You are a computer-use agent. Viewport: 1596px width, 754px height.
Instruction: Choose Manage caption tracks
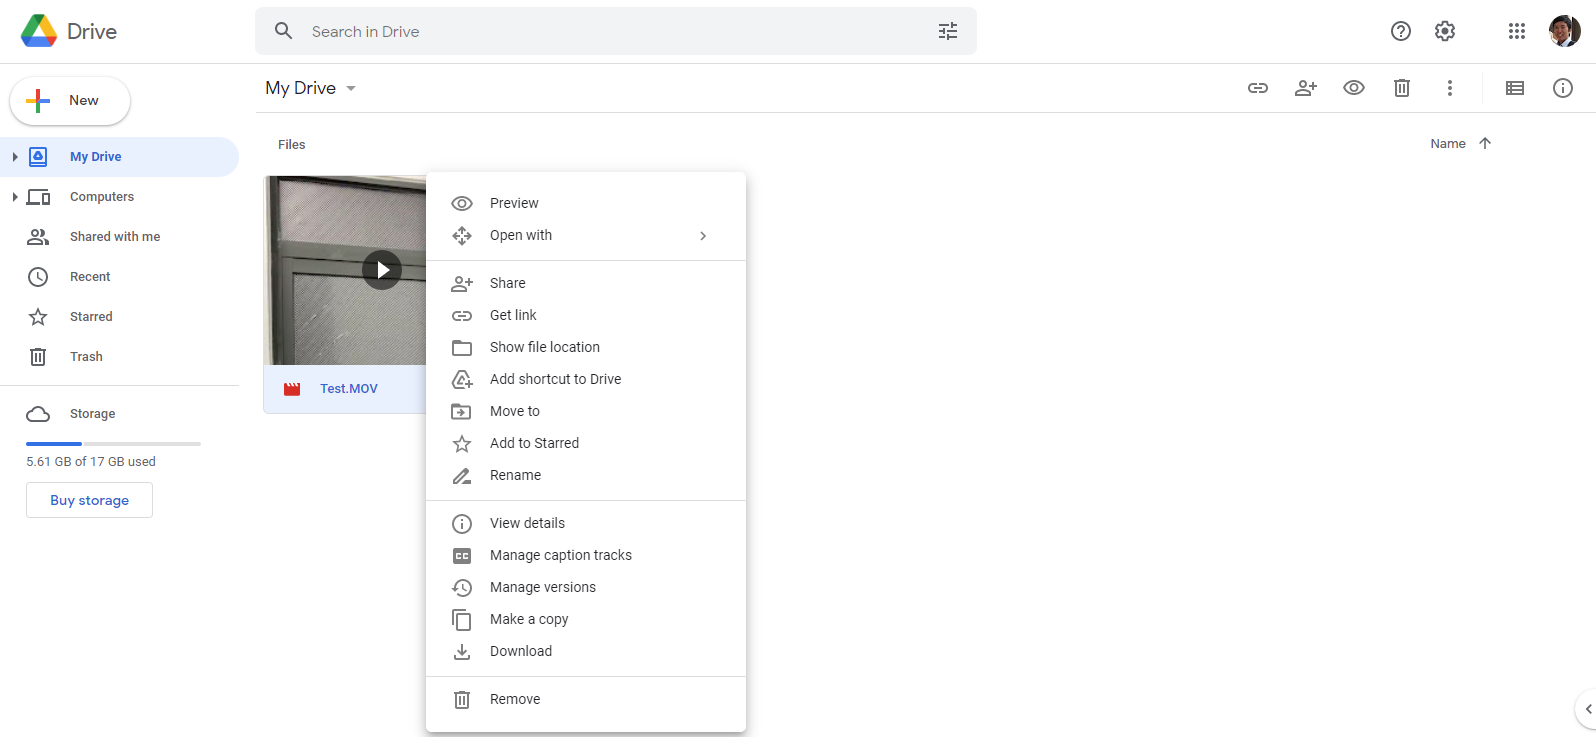pos(586,555)
